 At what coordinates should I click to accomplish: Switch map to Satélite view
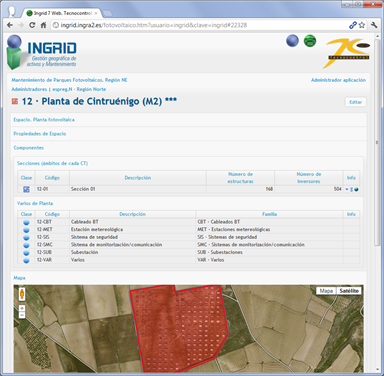coord(349,291)
